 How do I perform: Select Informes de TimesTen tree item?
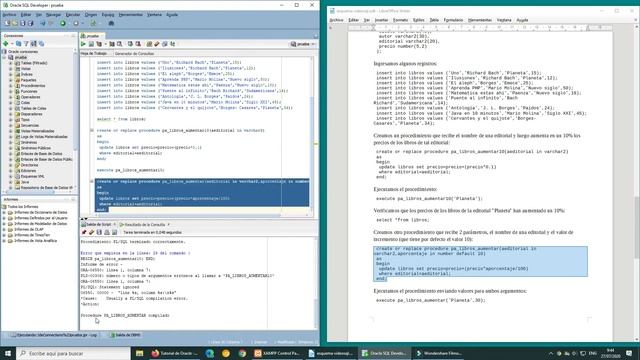32,235
